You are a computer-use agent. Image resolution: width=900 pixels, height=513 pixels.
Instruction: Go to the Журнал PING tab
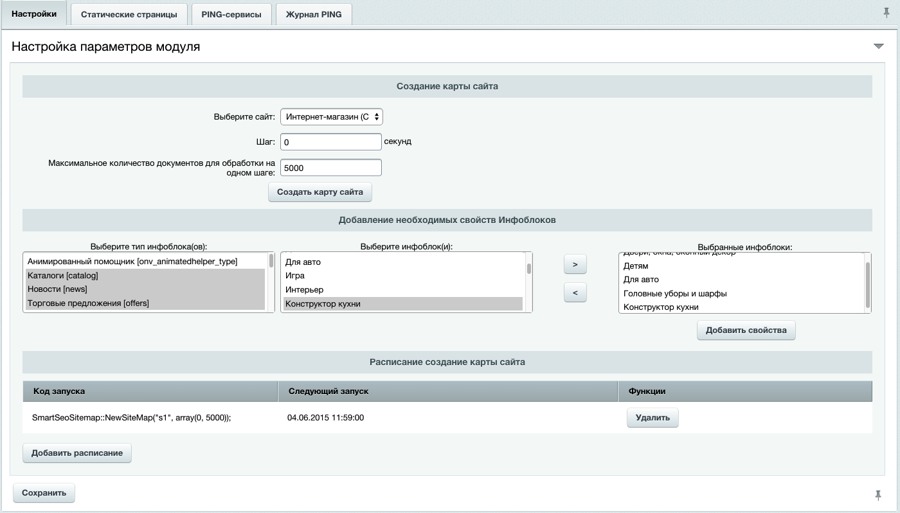[x=313, y=15]
